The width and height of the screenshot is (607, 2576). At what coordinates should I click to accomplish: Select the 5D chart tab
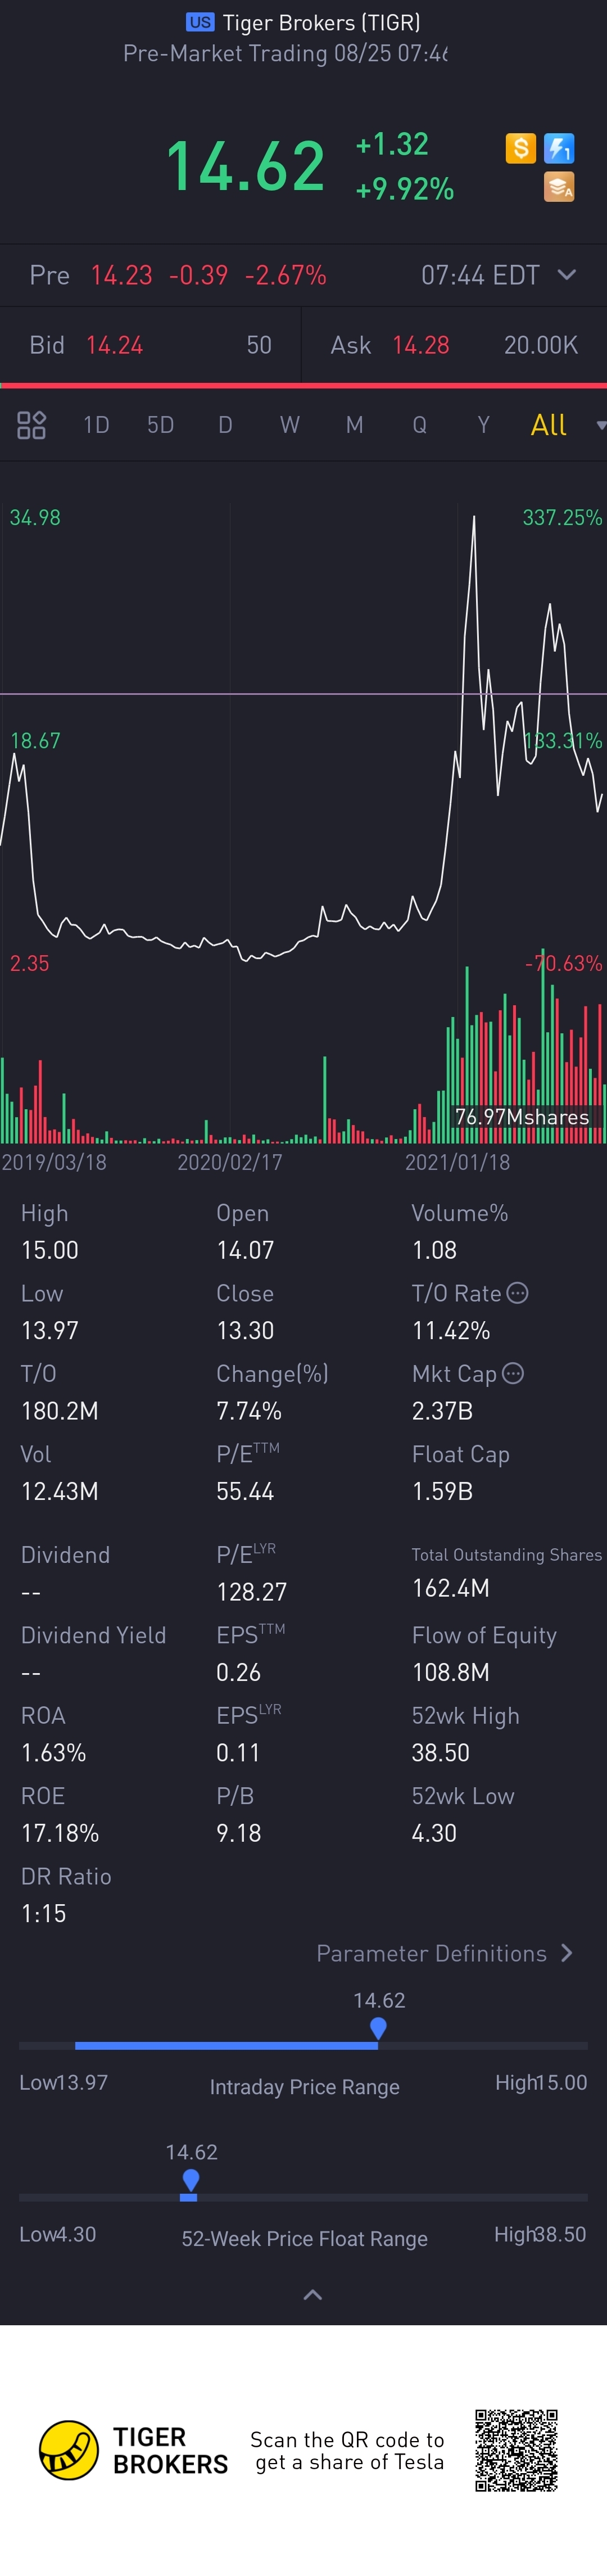(x=160, y=425)
